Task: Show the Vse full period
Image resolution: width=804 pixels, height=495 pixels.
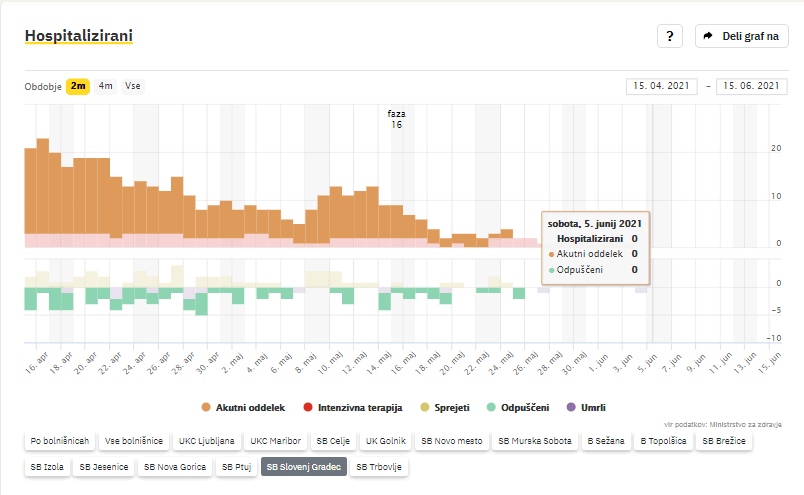Action: [x=133, y=86]
